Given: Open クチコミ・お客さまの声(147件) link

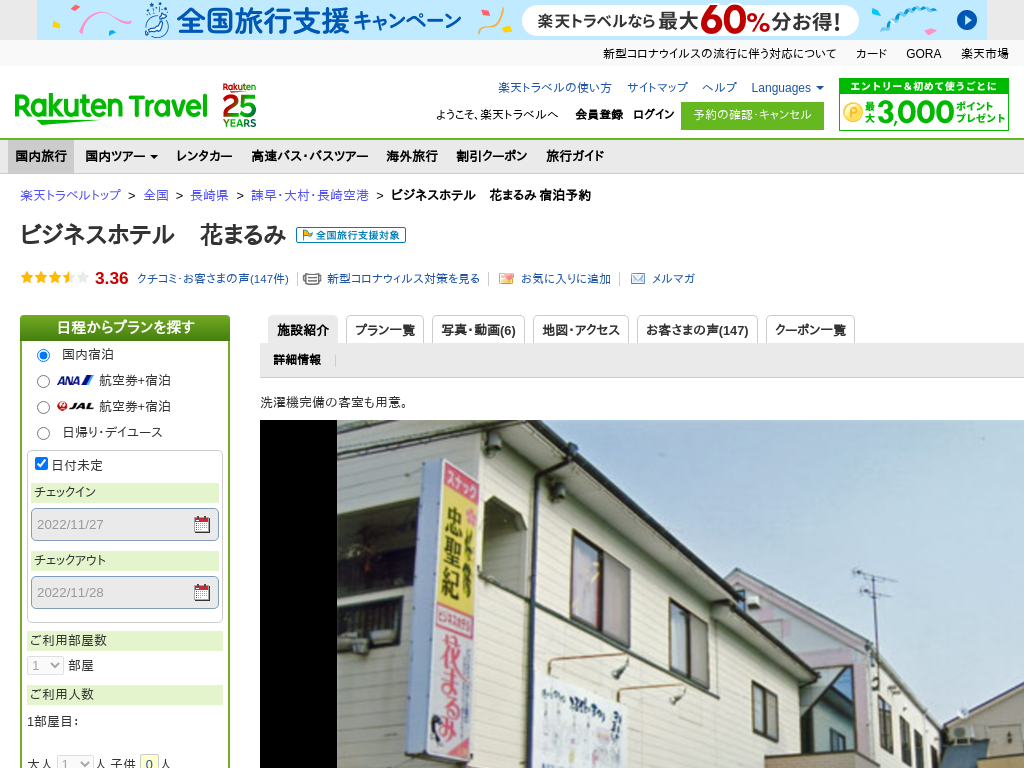Looking at the screenshot, I should [x=212, y=279].
